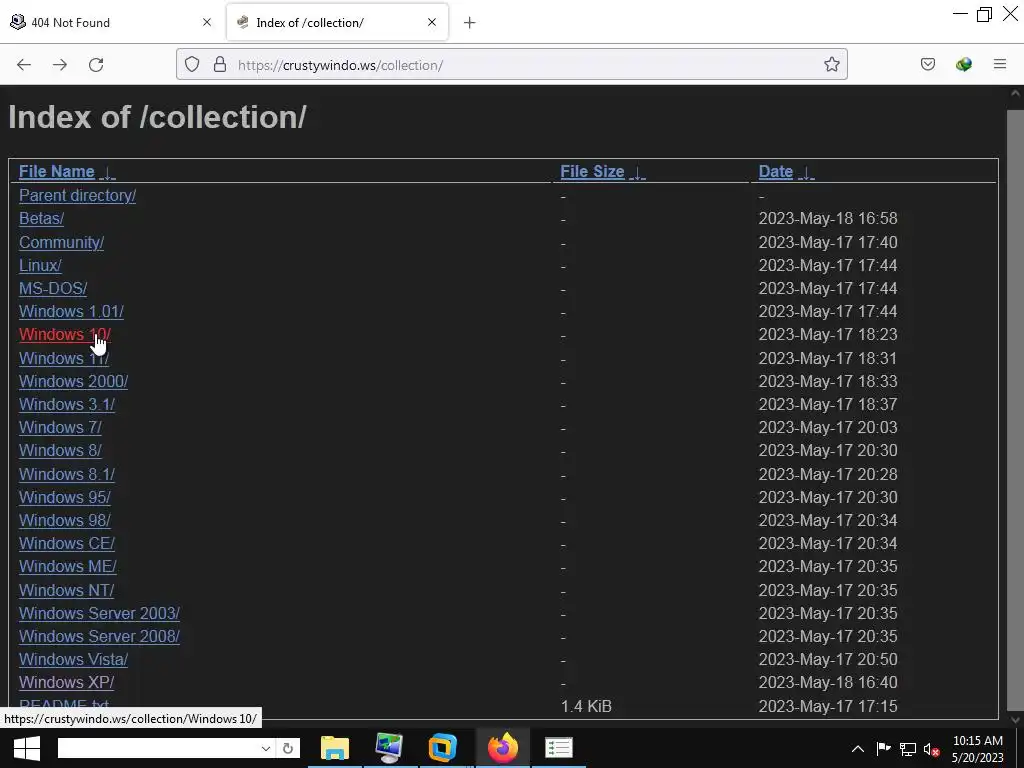Click the 1.4 KiB file size cell
This screenshot has width=1024, height=768.
[x=586, y=706]
